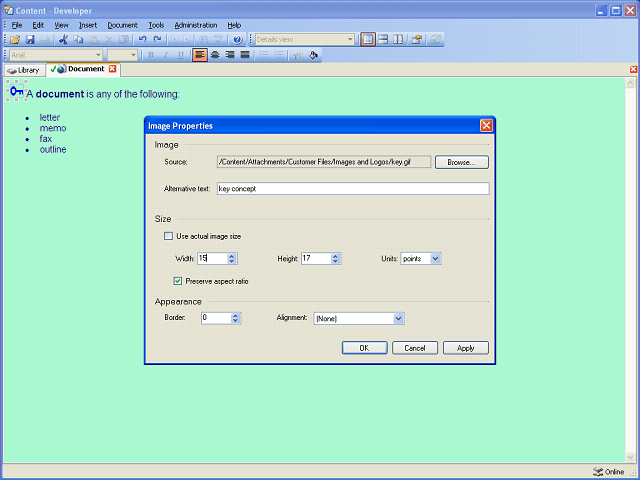Viewport: 640px width, 480px height.
Task: Click the Width input field
Action: pos(212,258)
